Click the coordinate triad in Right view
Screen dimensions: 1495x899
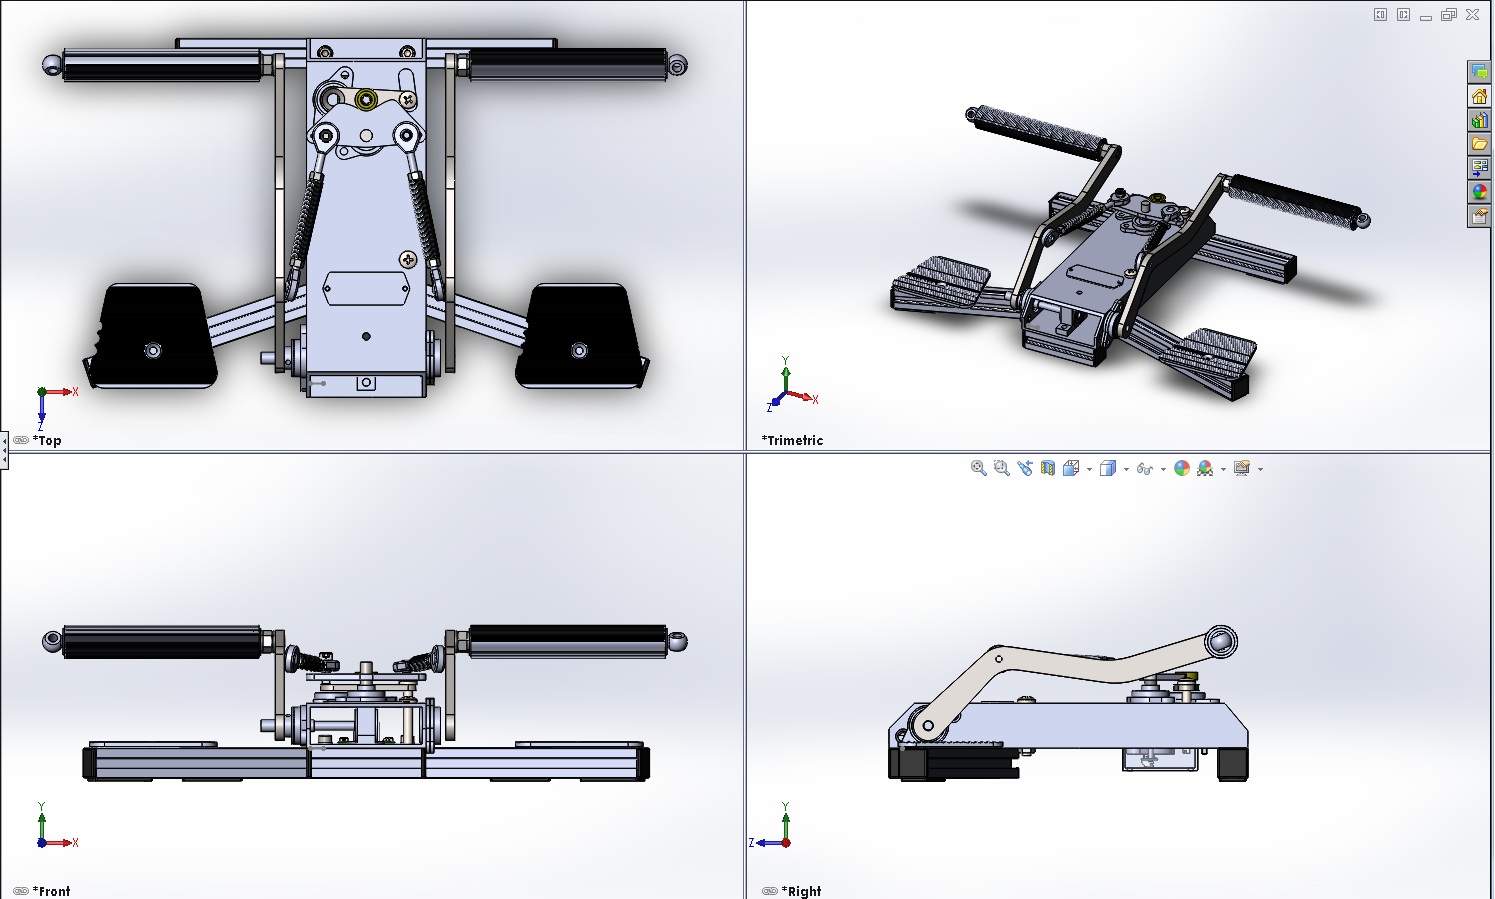[x=772, y=827]
